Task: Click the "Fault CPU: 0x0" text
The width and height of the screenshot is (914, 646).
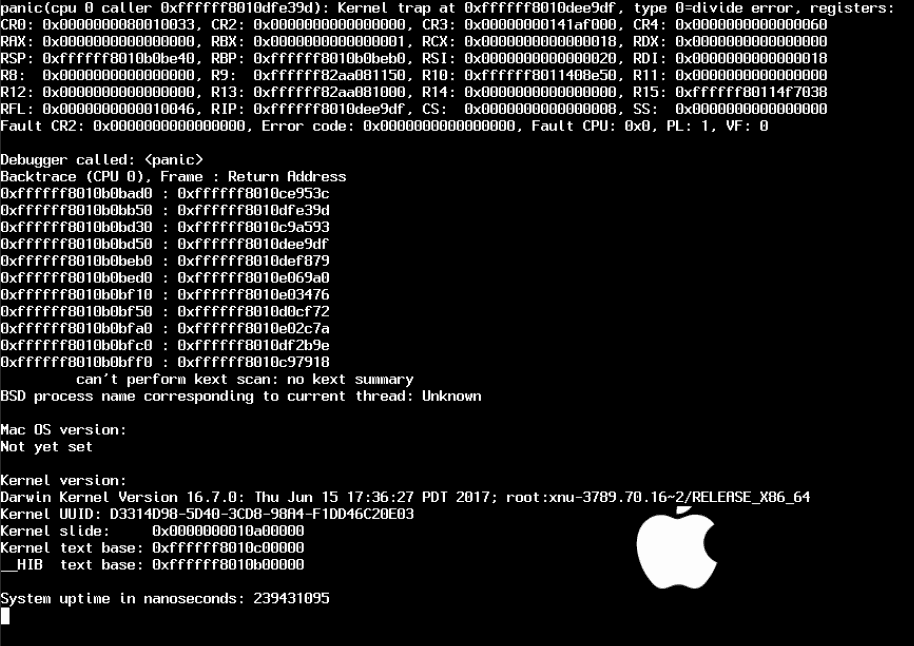Action: click(x=591, y=127)
